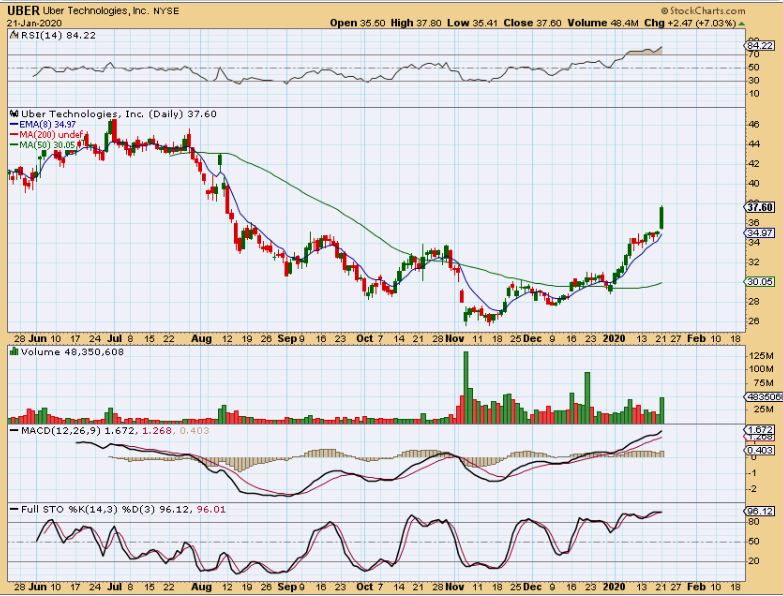Viewport: 783px width, 596px height.
Task: Click the Close 37.60 header value
Action: point(533,23)
